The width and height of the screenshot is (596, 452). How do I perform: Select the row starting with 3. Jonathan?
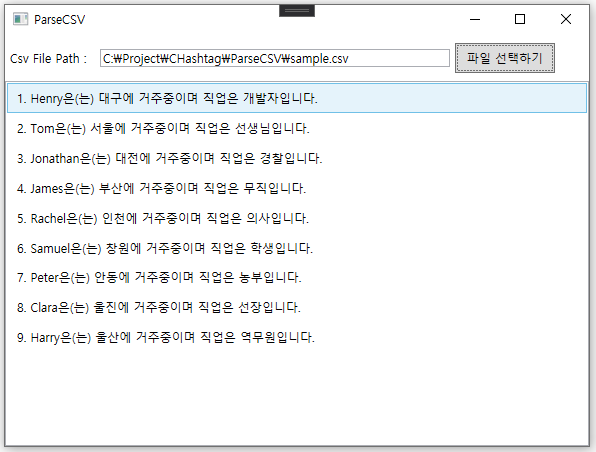(x=297, y=158)
